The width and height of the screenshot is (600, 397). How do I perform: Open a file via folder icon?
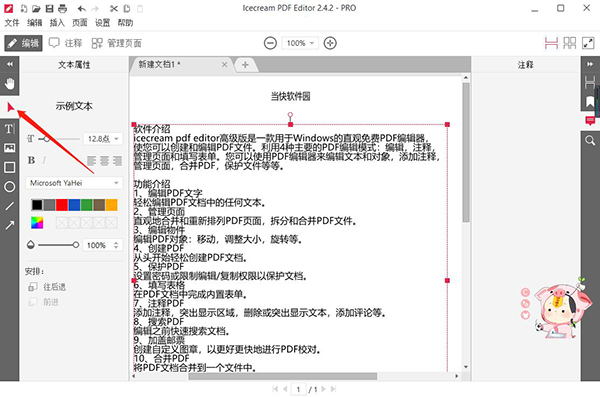[36, 8]
